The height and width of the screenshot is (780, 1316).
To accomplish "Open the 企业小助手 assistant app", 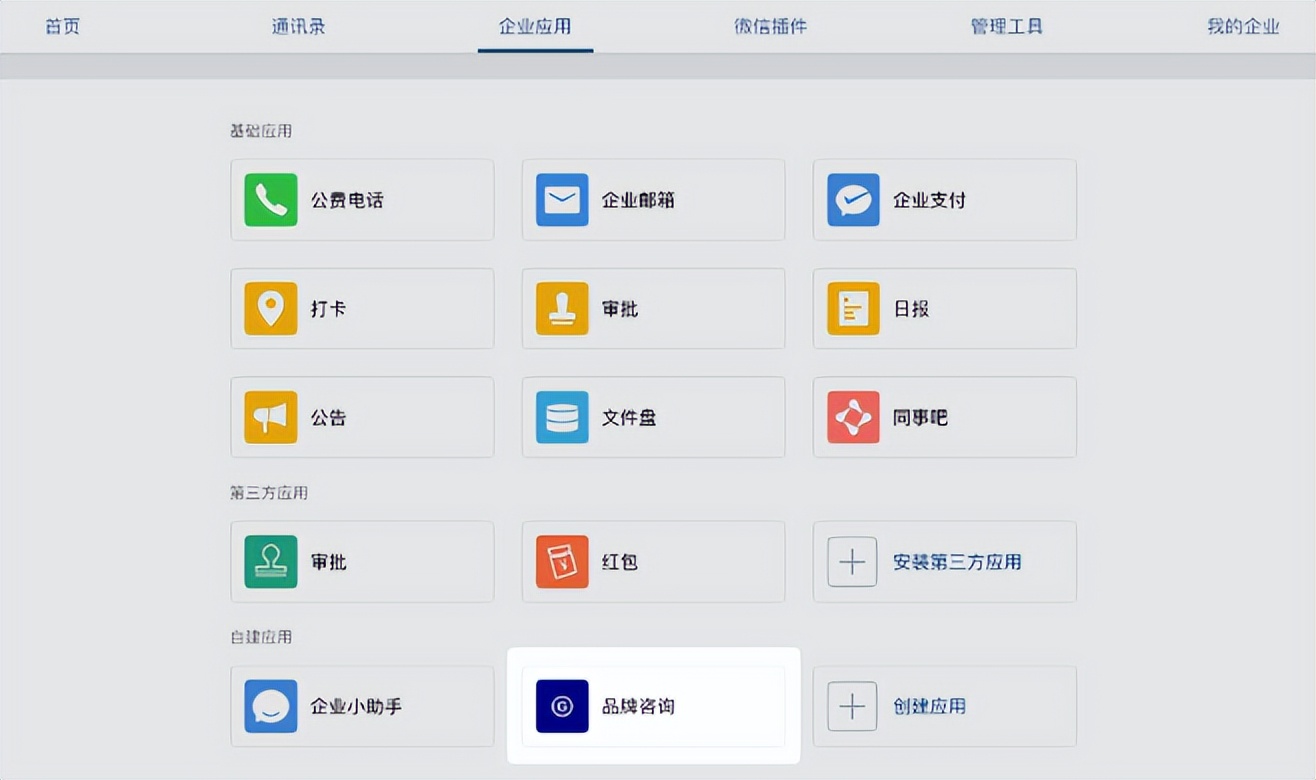I will [x=362, y=706].
